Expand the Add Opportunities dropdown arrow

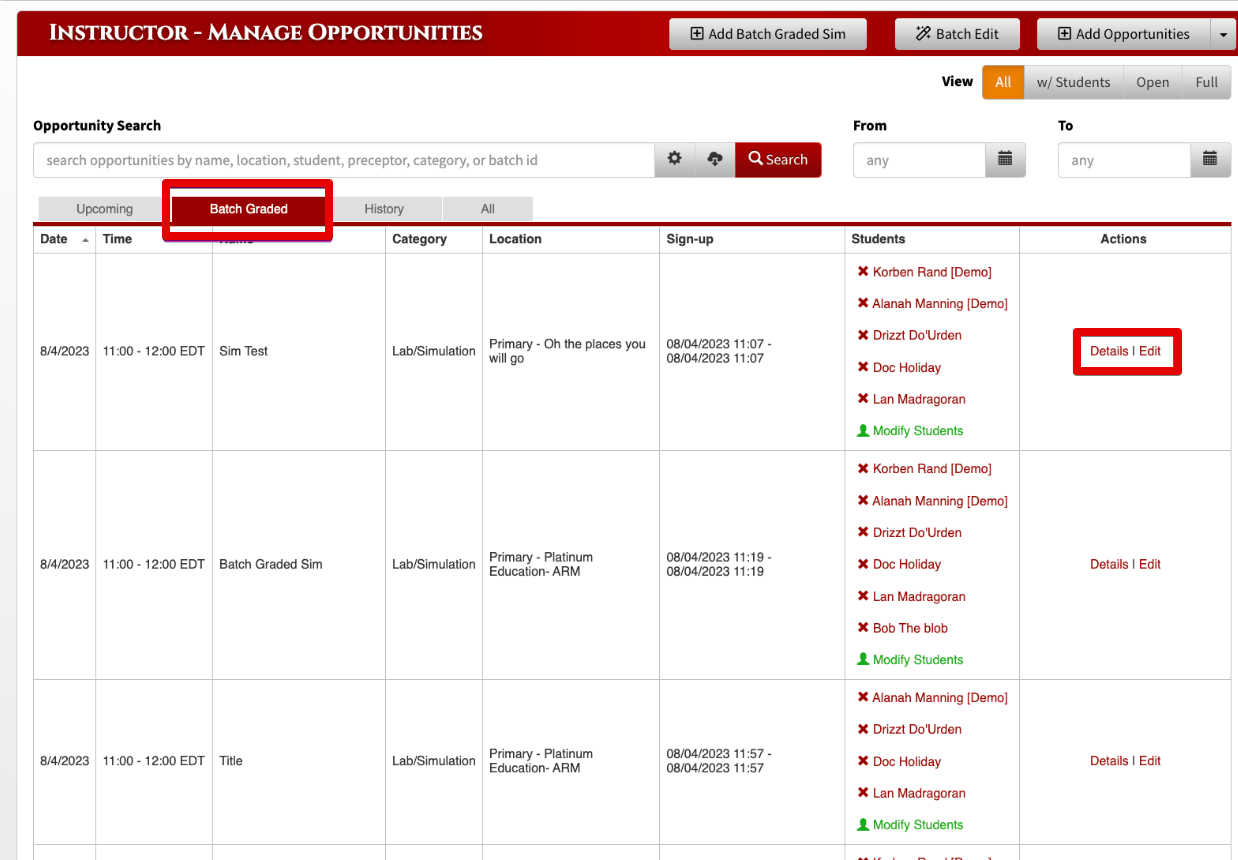click(1223, 34)
